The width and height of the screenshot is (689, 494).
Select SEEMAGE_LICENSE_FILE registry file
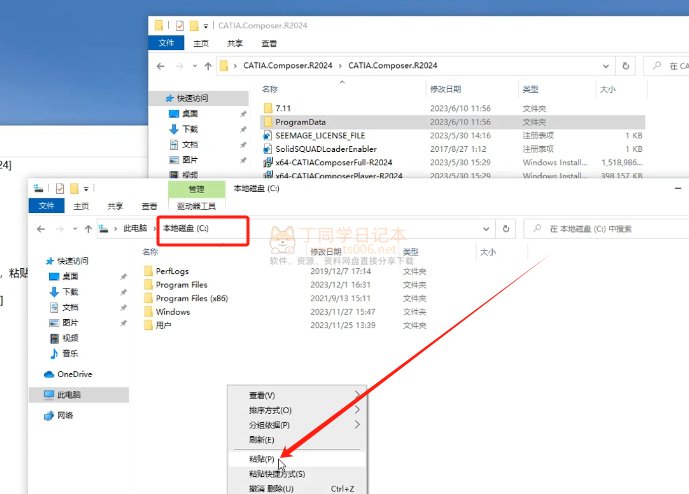point(320,135)
